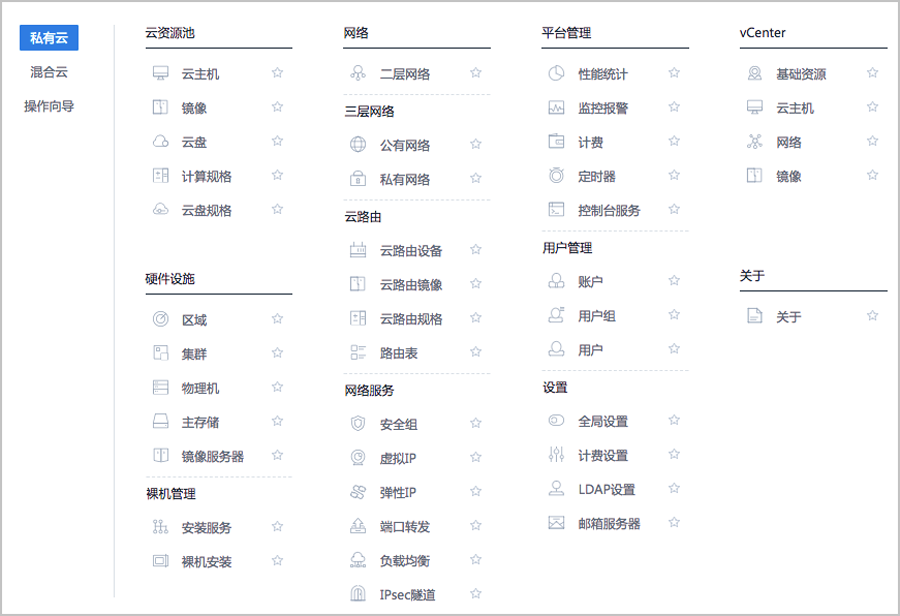Open the 邮箱服务器 settings link
This screenshot has width=900, height=616.
(x=609, y=524)
